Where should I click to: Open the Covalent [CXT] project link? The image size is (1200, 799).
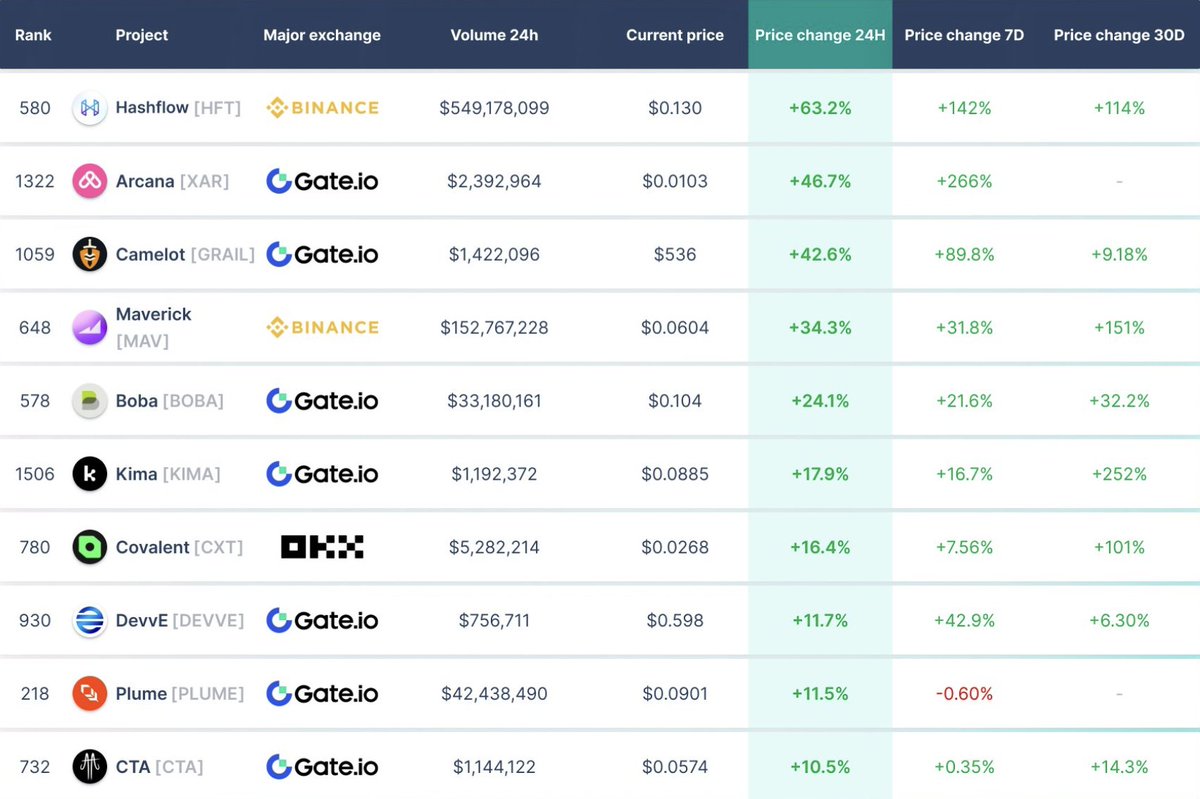[x=179, y=547]
